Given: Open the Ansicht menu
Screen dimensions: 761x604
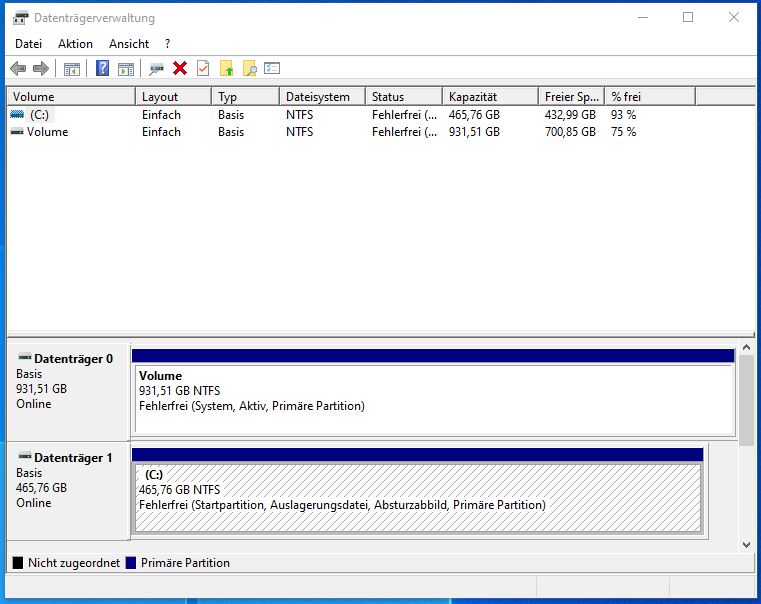Looking at the screenshot, I should pos(129,44).
